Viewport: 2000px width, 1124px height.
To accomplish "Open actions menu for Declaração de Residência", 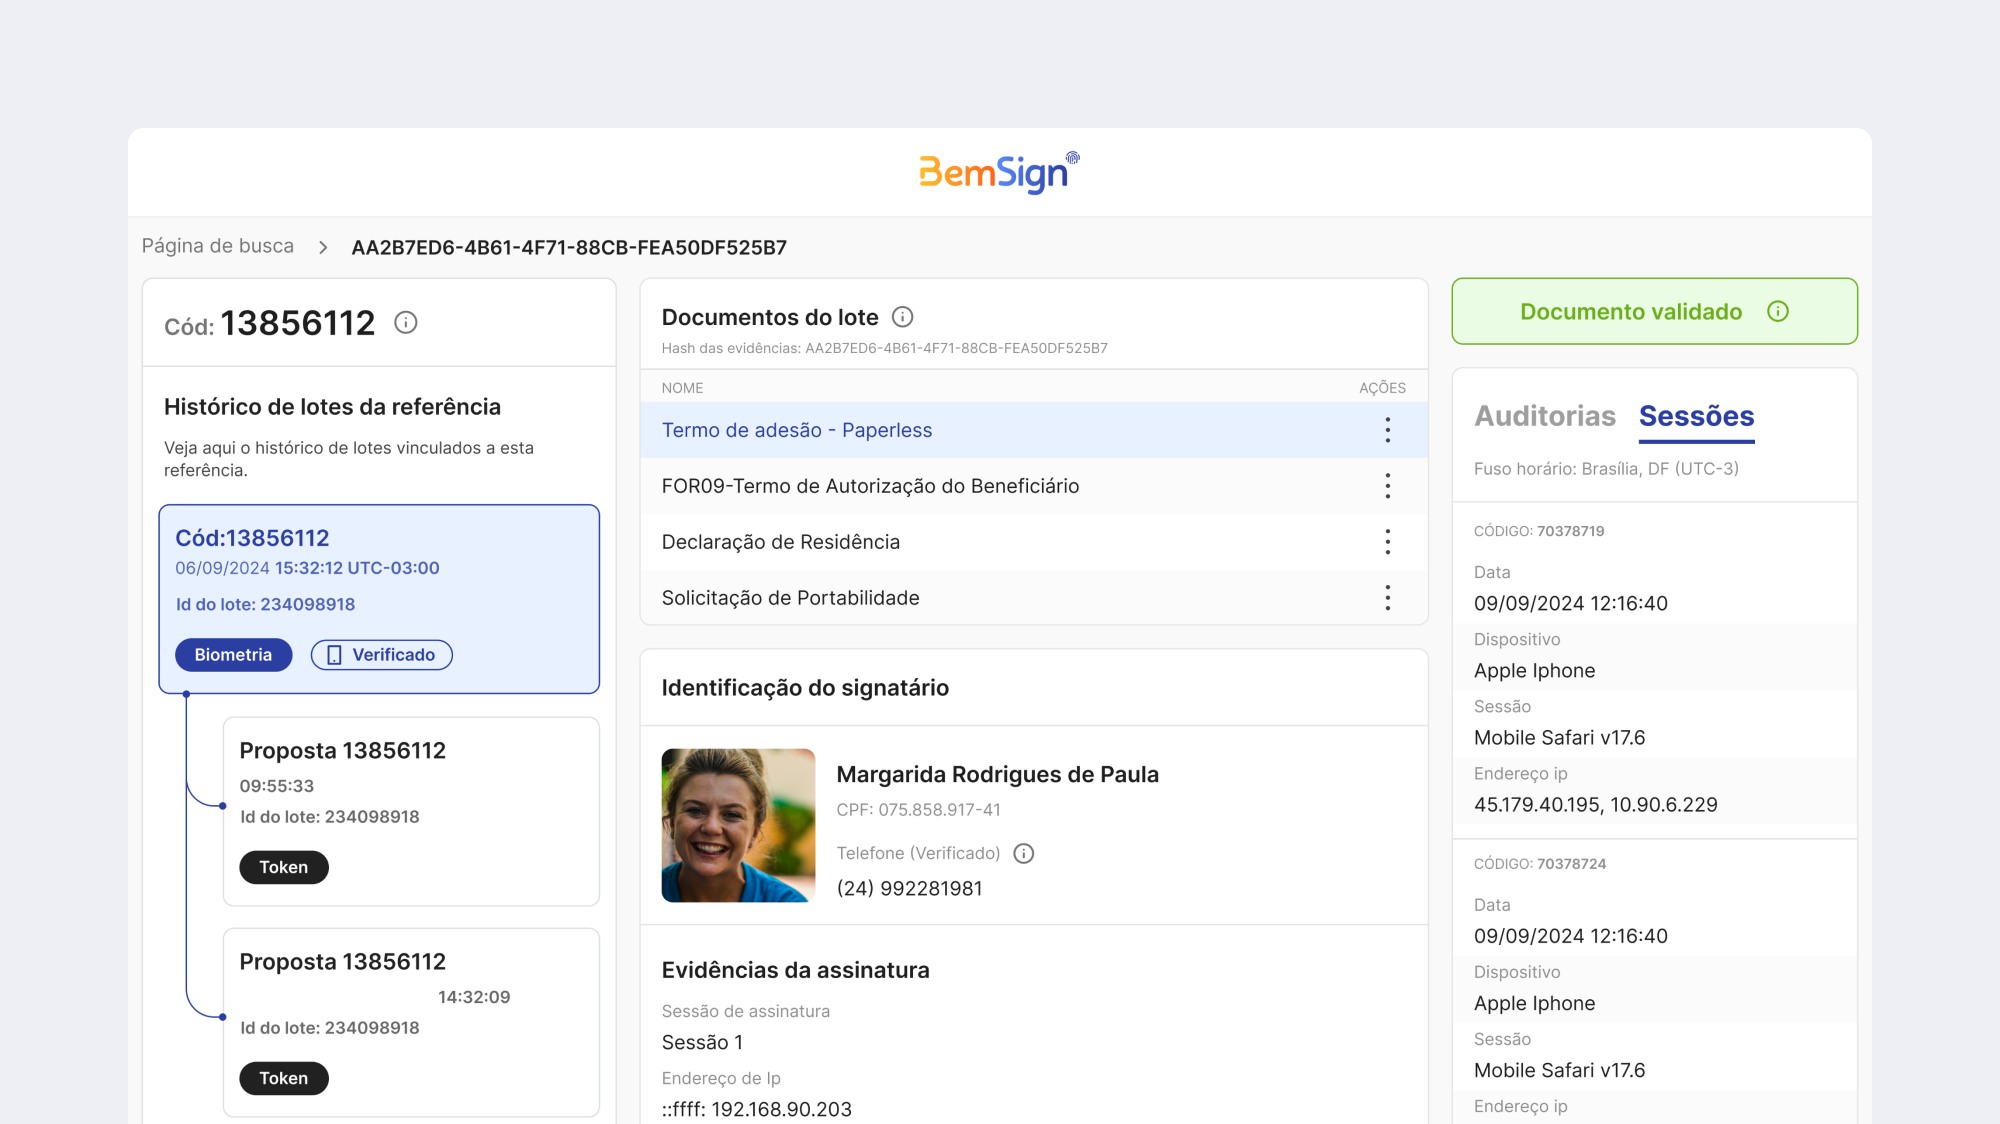I will (1387, 542).
